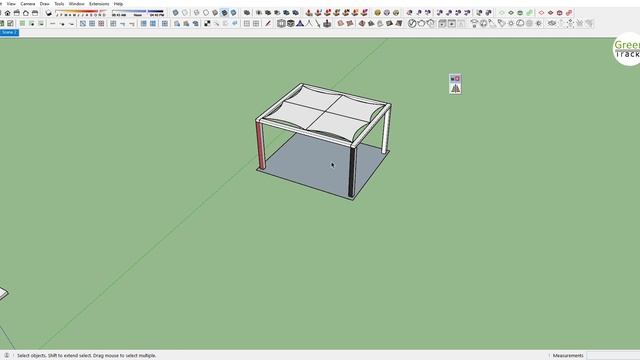This screenshot has width=640, height=360.
Task: Open the Window menu
Action: click(76, 4)
